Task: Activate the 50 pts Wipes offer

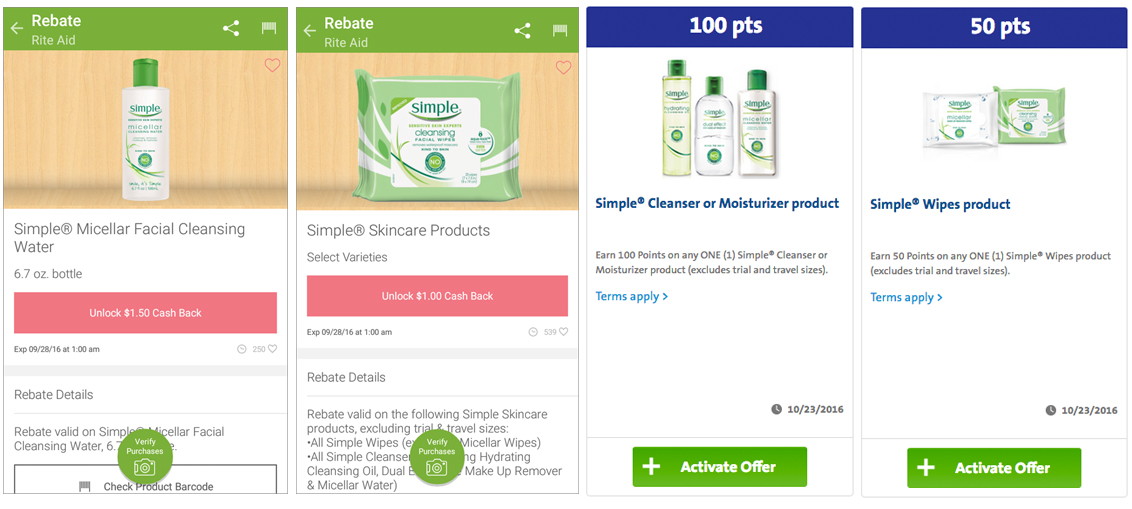Action: point(994,468)
